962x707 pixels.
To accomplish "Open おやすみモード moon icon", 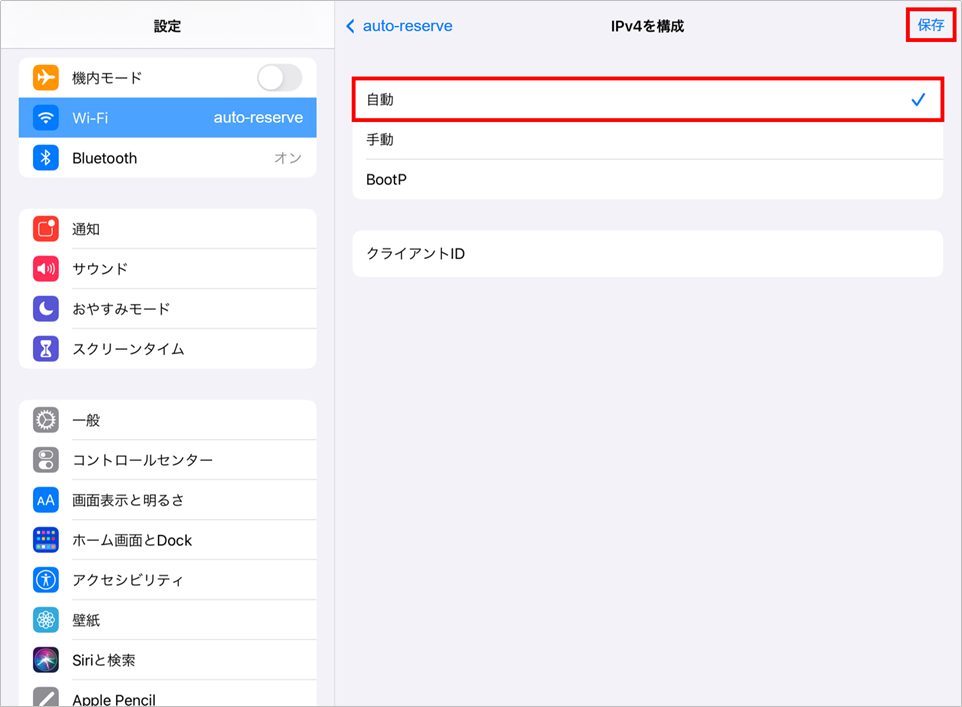I will 46,309.
